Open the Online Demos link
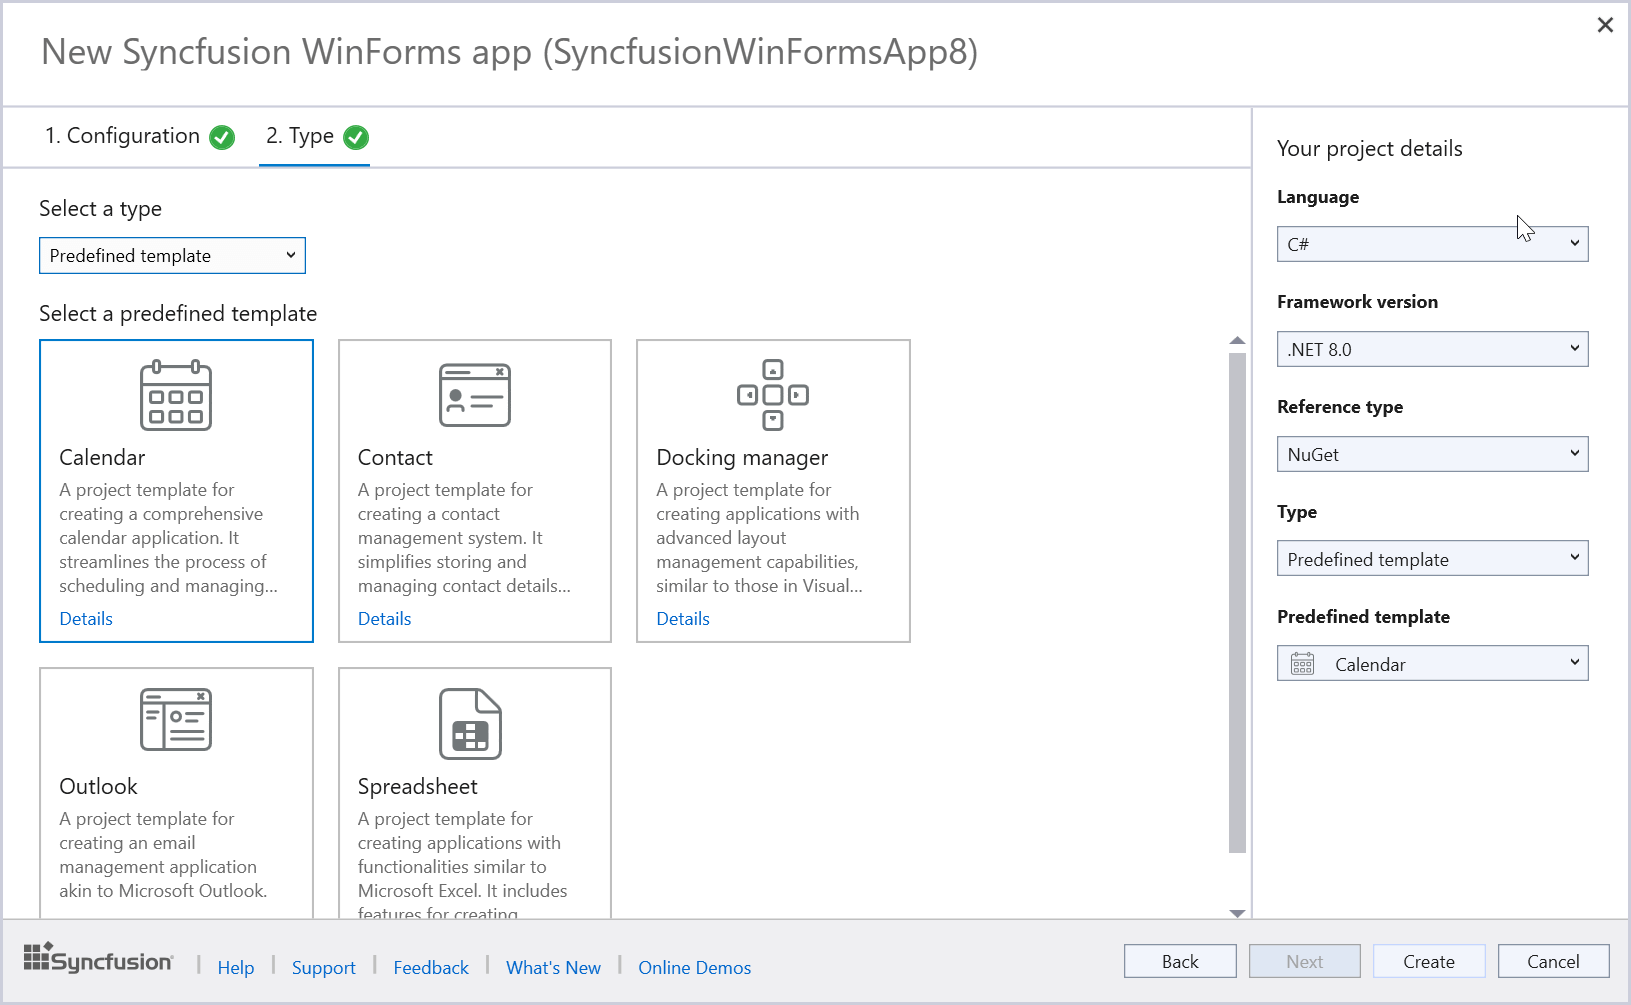This screenshot has height=1005, width=1631. click(x=694, y=967)
